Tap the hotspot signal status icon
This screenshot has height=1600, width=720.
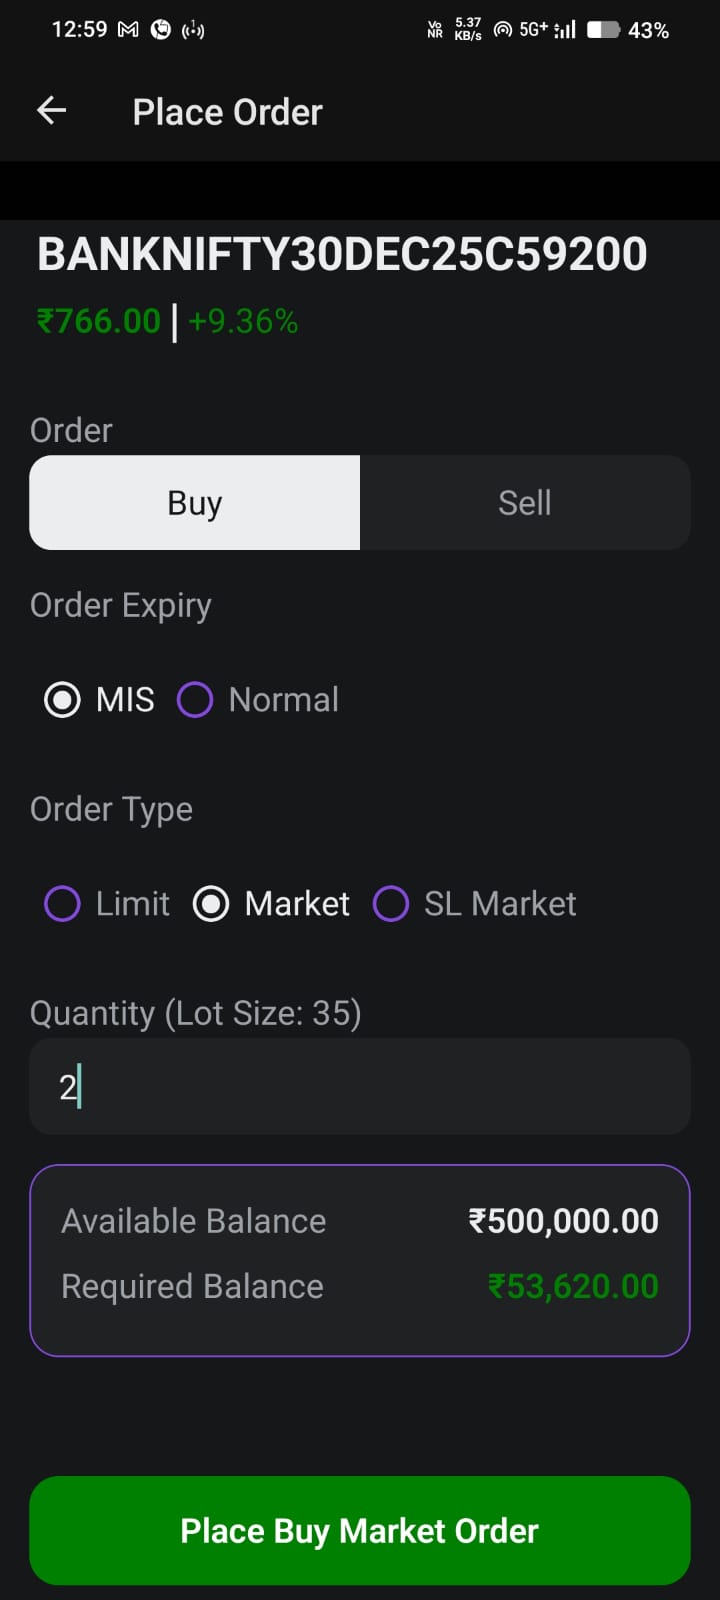click(x=503, y=30)
